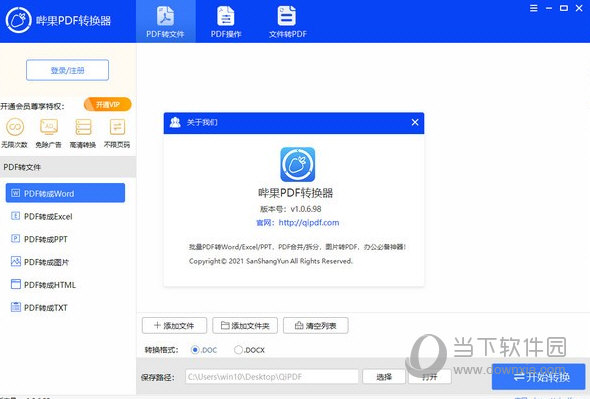Minimize the application window
The image size is (590, 399).
[x=549, y=8]
